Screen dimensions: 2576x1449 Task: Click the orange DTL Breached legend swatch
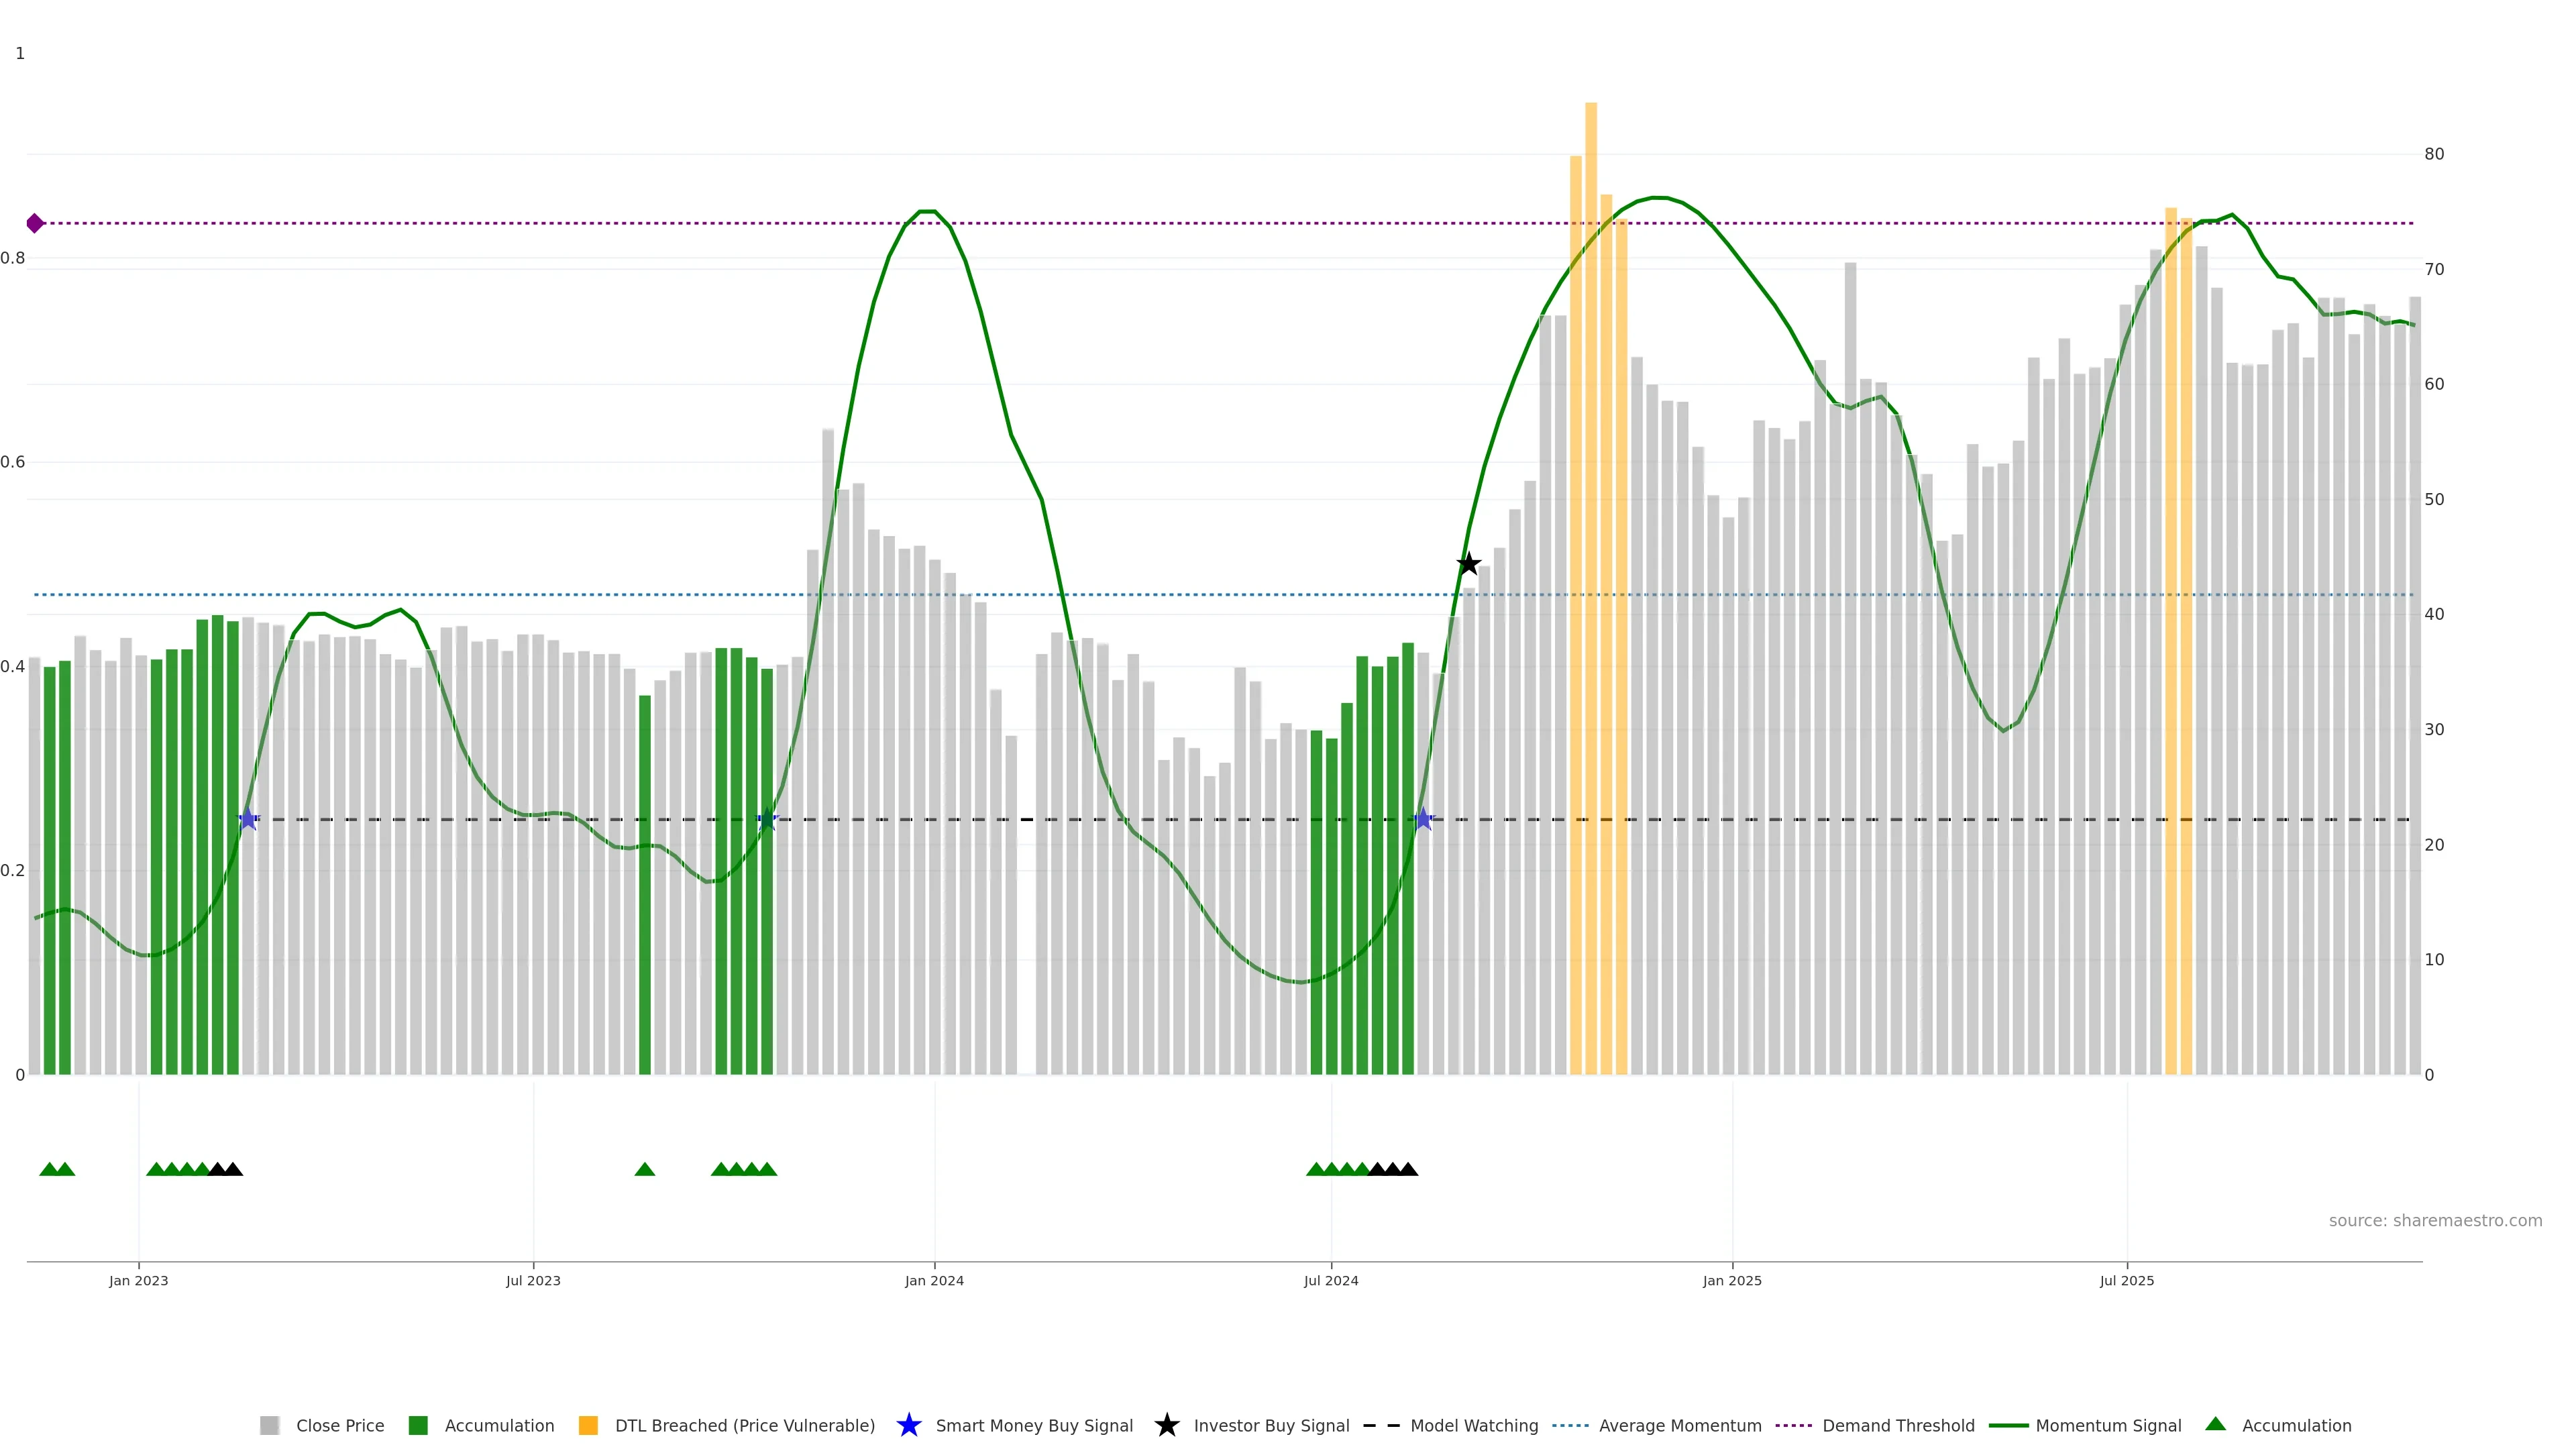coord(588,1425)
